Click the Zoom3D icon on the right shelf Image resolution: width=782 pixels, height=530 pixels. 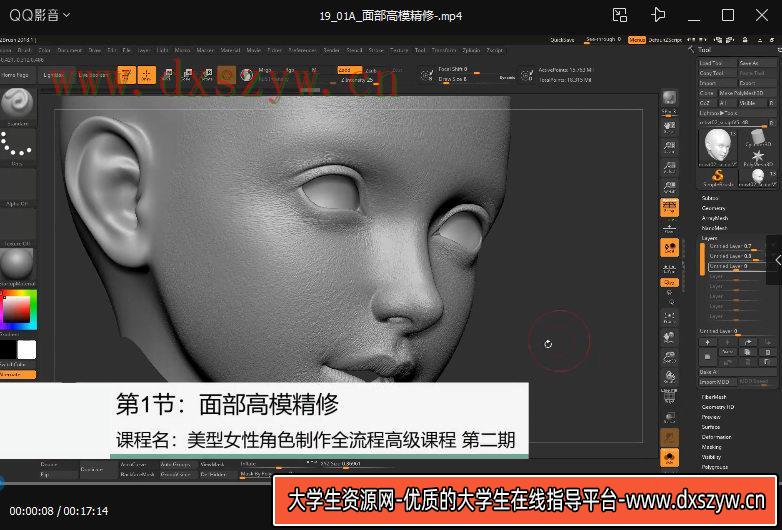[669, 357]
